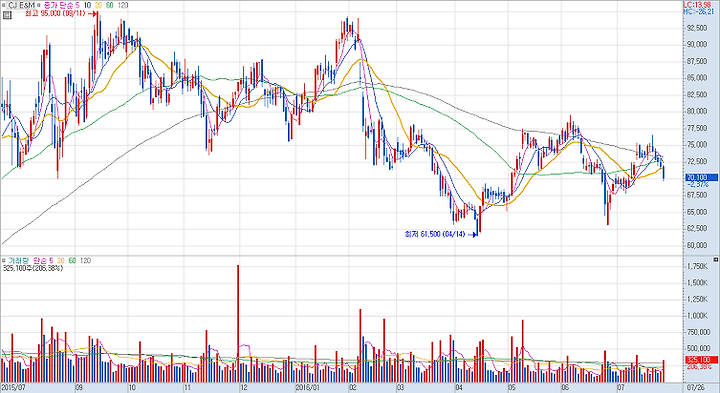Image resolution: width=720 pixels, height=393 pixels.
Task: Click the grid icon under the CJ E&M title
Action: coord(7,15)
